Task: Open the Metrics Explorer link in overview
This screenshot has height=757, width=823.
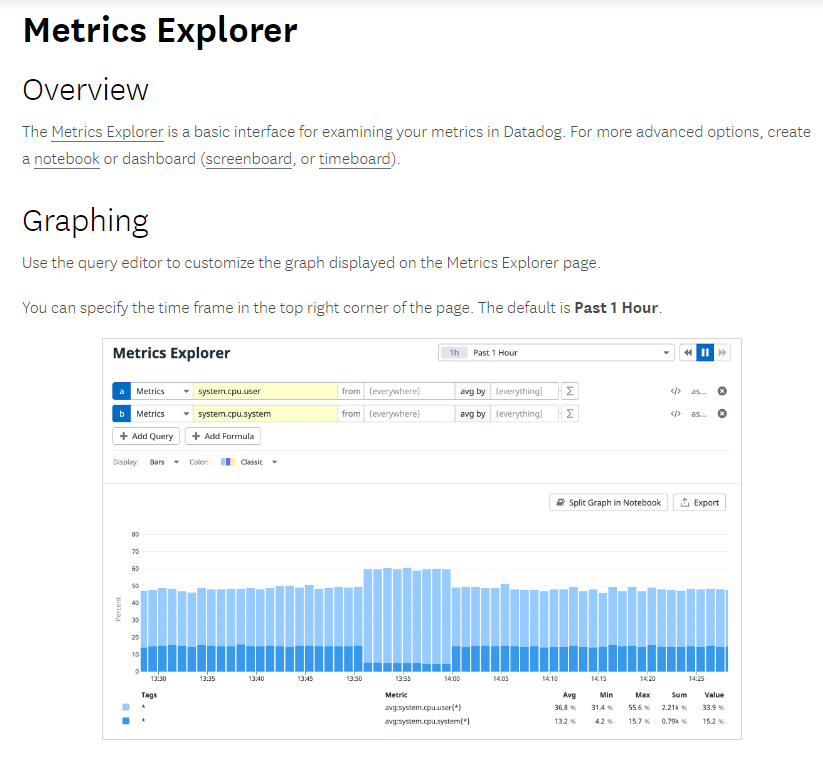Action: (108, 132)
